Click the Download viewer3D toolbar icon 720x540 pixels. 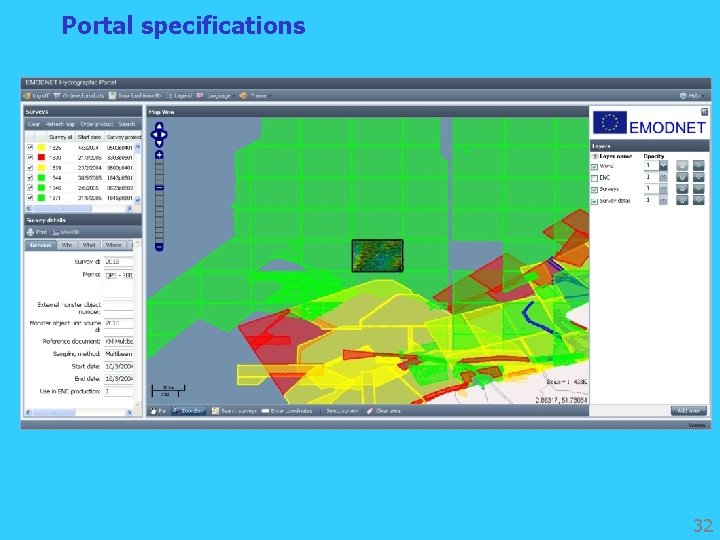tap(112, 96)
